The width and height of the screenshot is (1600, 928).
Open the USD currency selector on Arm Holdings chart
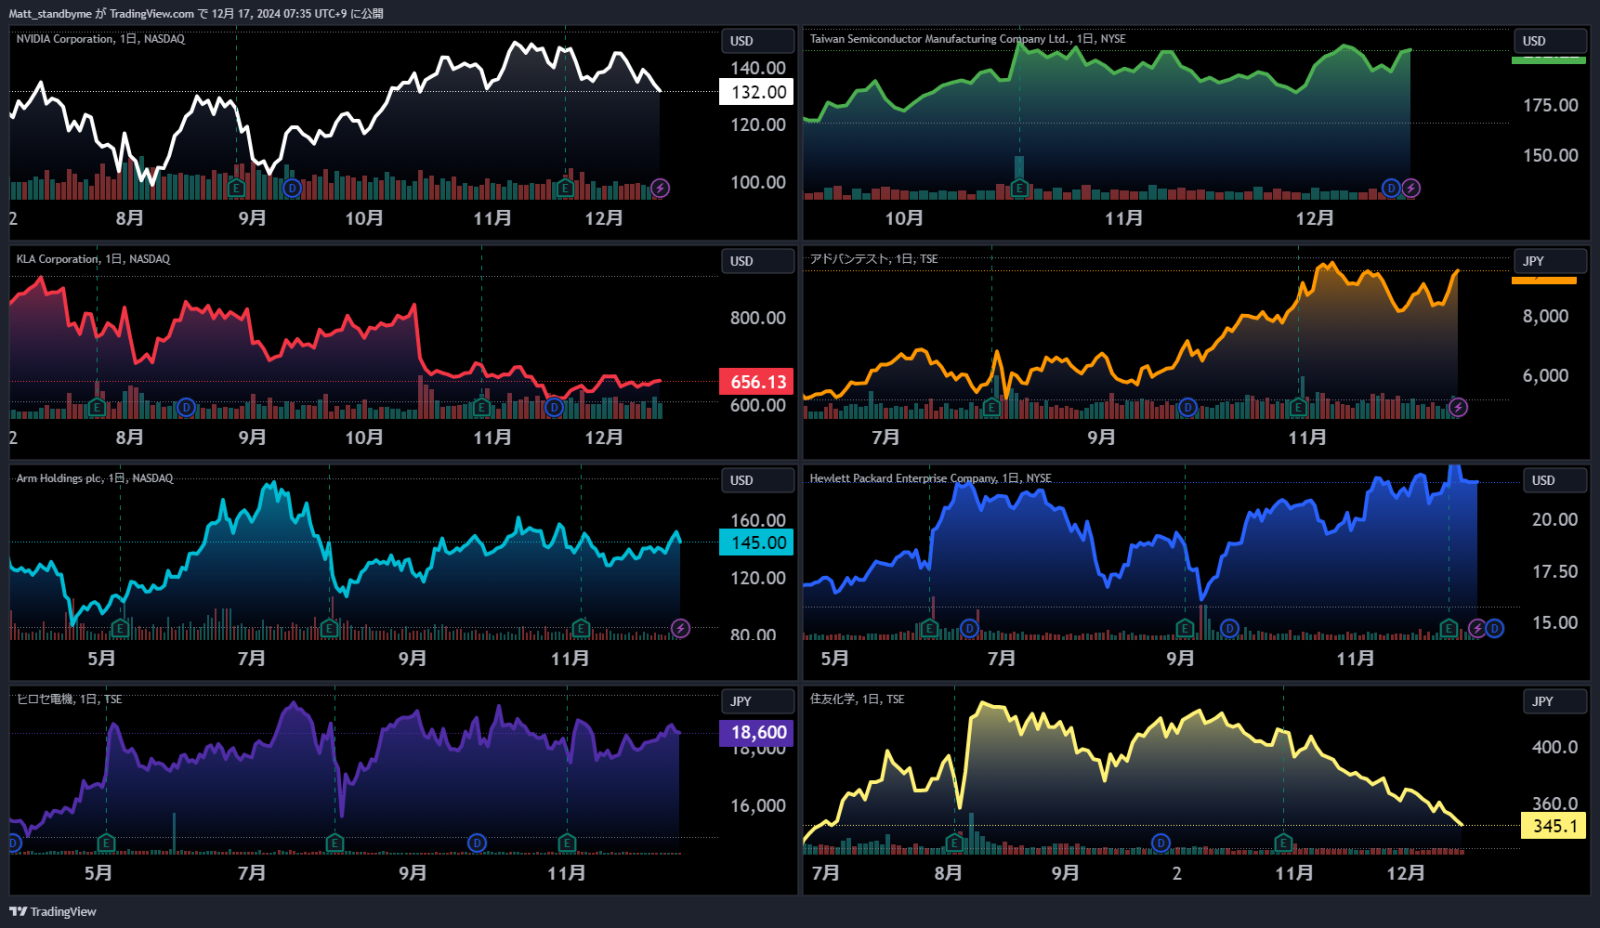[x=757, y=480]
